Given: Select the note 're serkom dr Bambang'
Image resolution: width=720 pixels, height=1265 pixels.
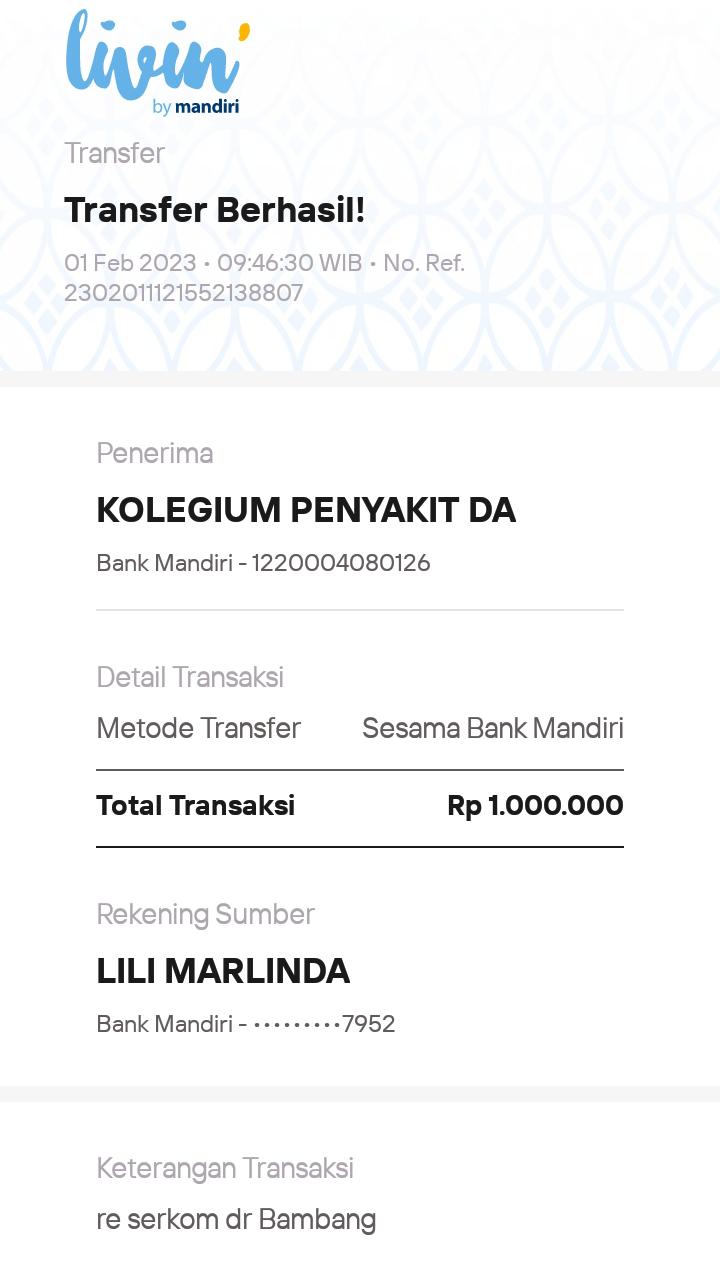Looking at the screenshot, I should [x=236, y=1220].
